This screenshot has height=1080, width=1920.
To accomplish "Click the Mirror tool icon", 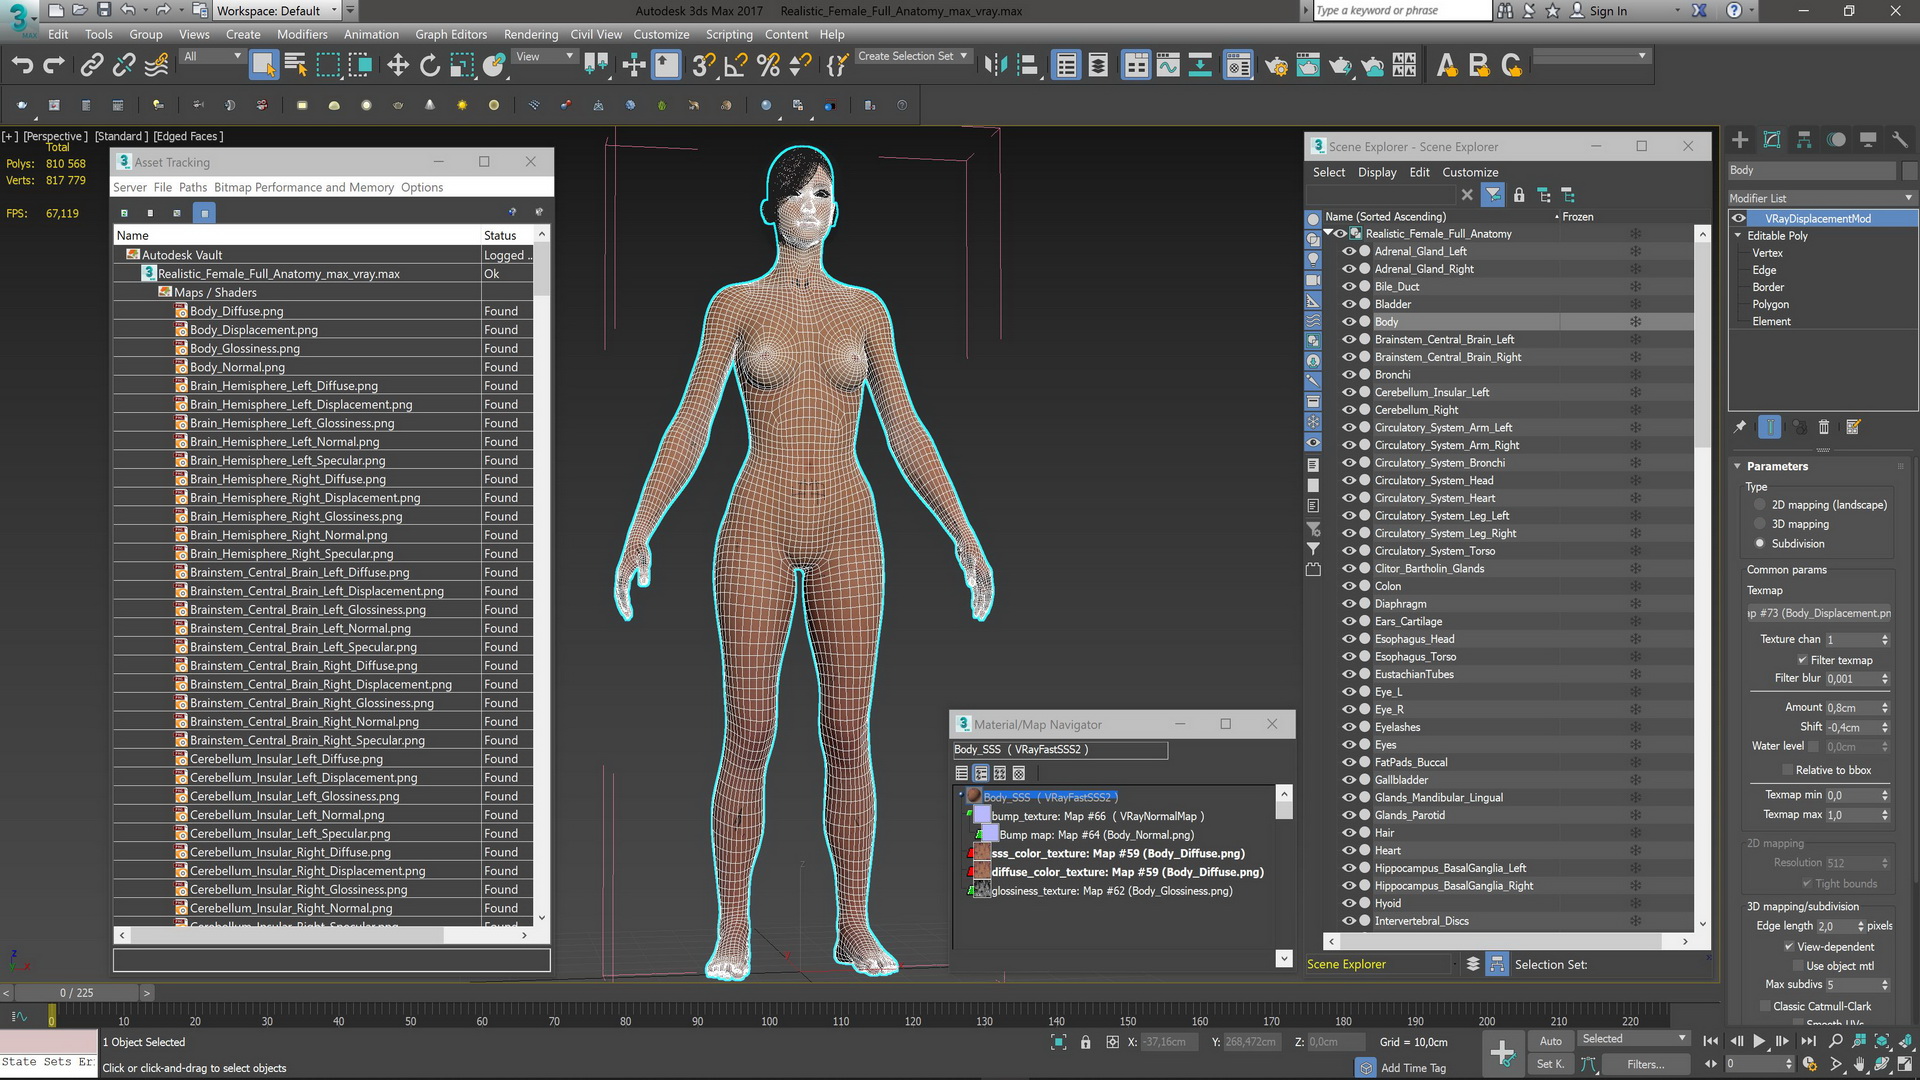I will click(995, 66).
